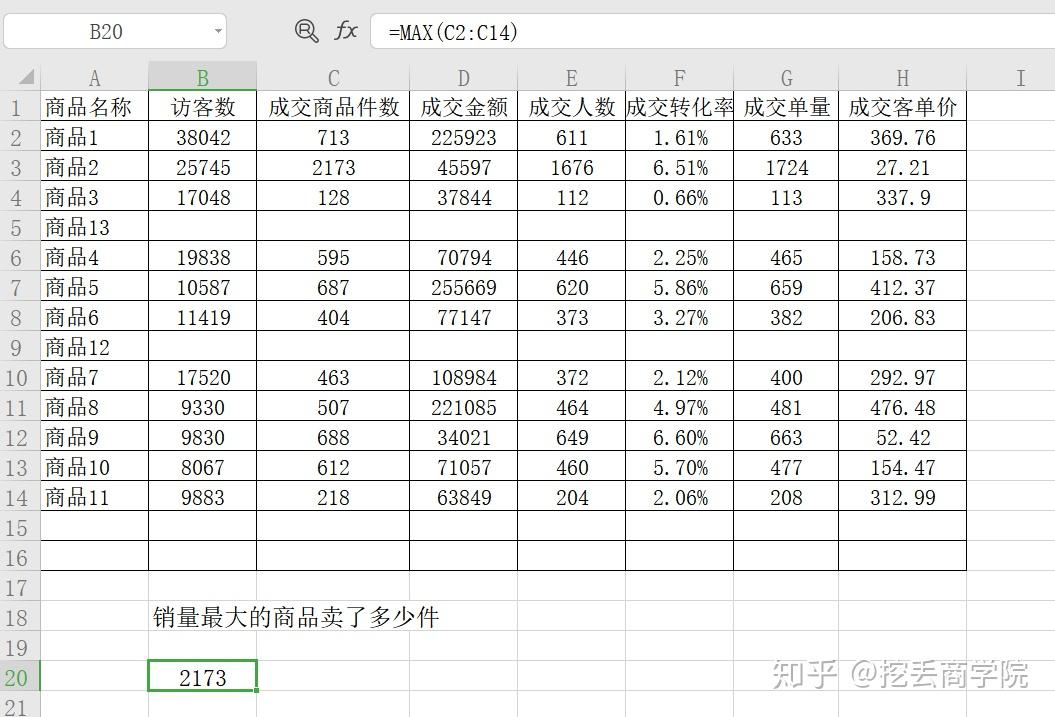1055x717 pixels.
Task: Select column H header
Action: (x=902, y=77)
